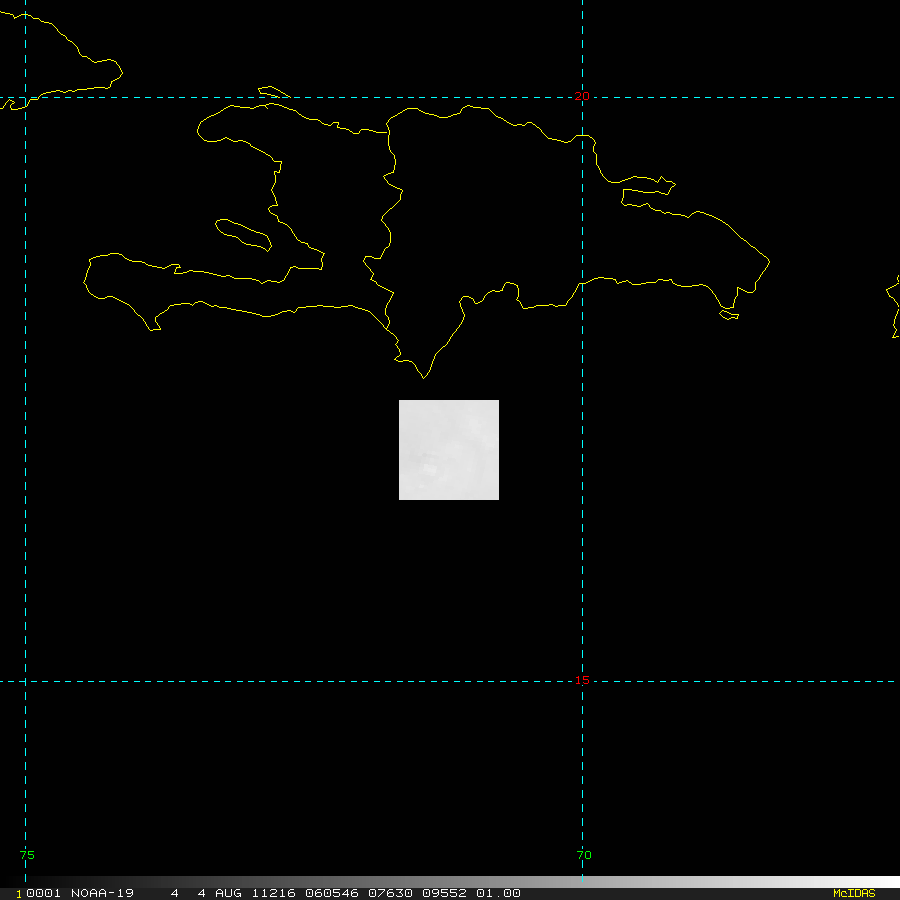Click the small island outline off southeast coast
900x900 pixels.
coord(729,315)
